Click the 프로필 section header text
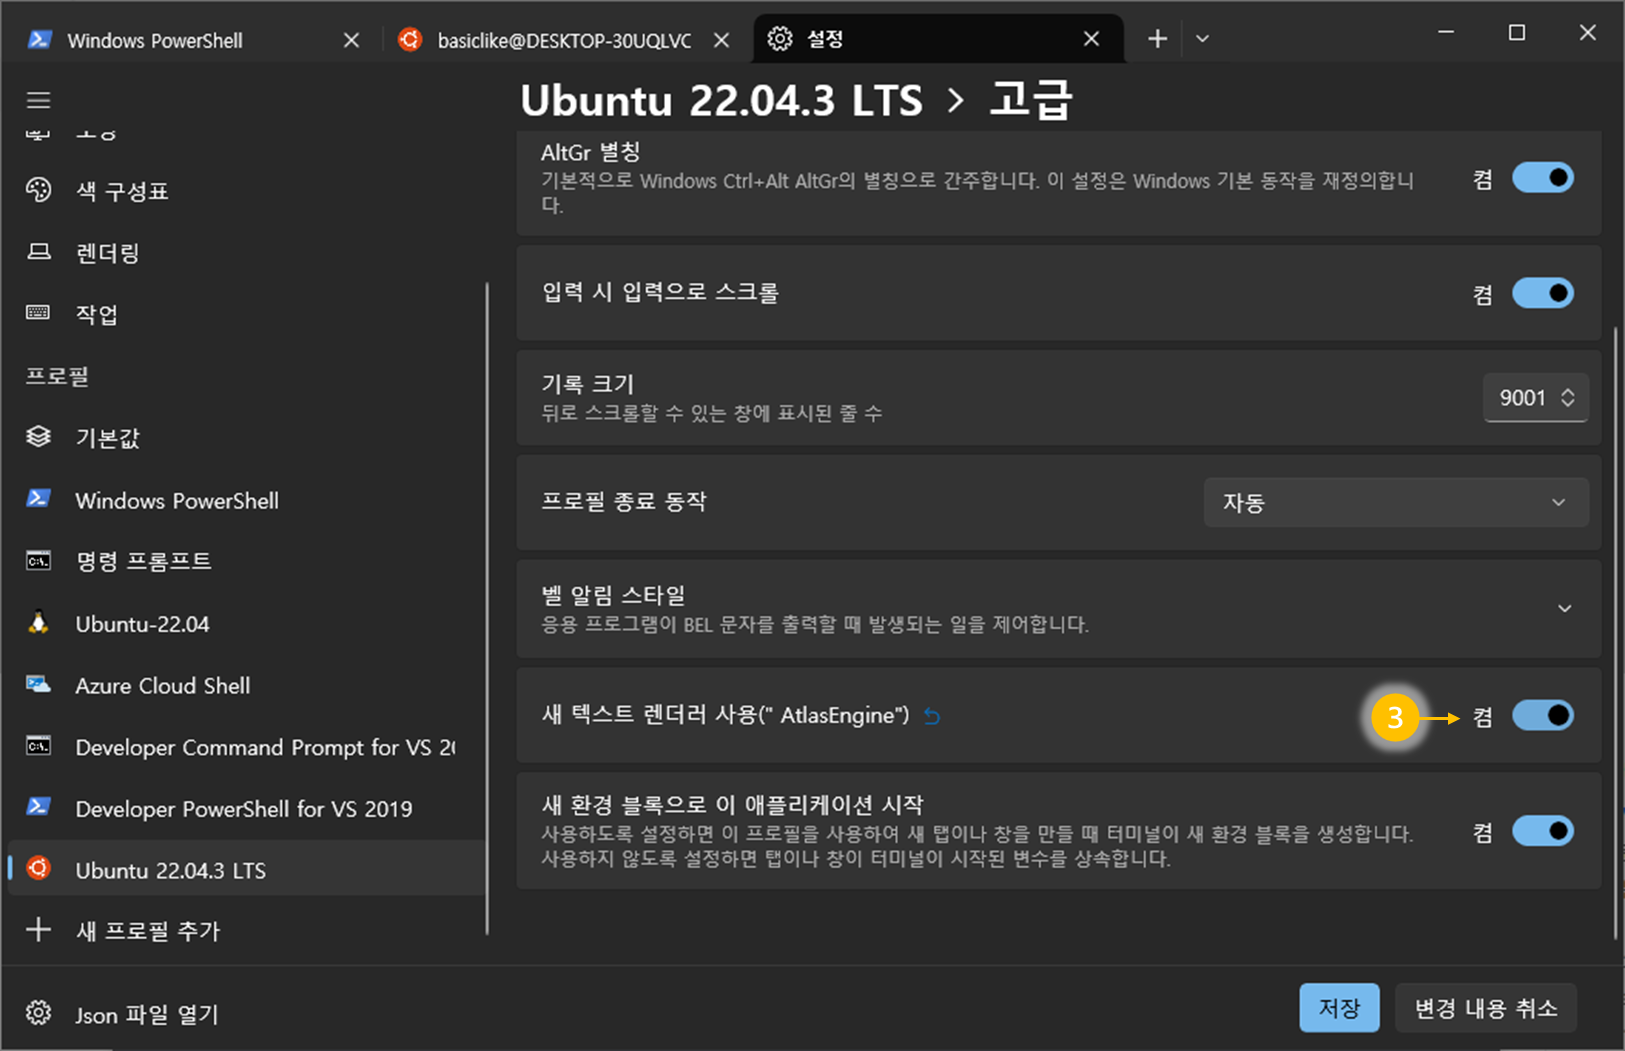 pyautogui.click(x=57, y=376)
